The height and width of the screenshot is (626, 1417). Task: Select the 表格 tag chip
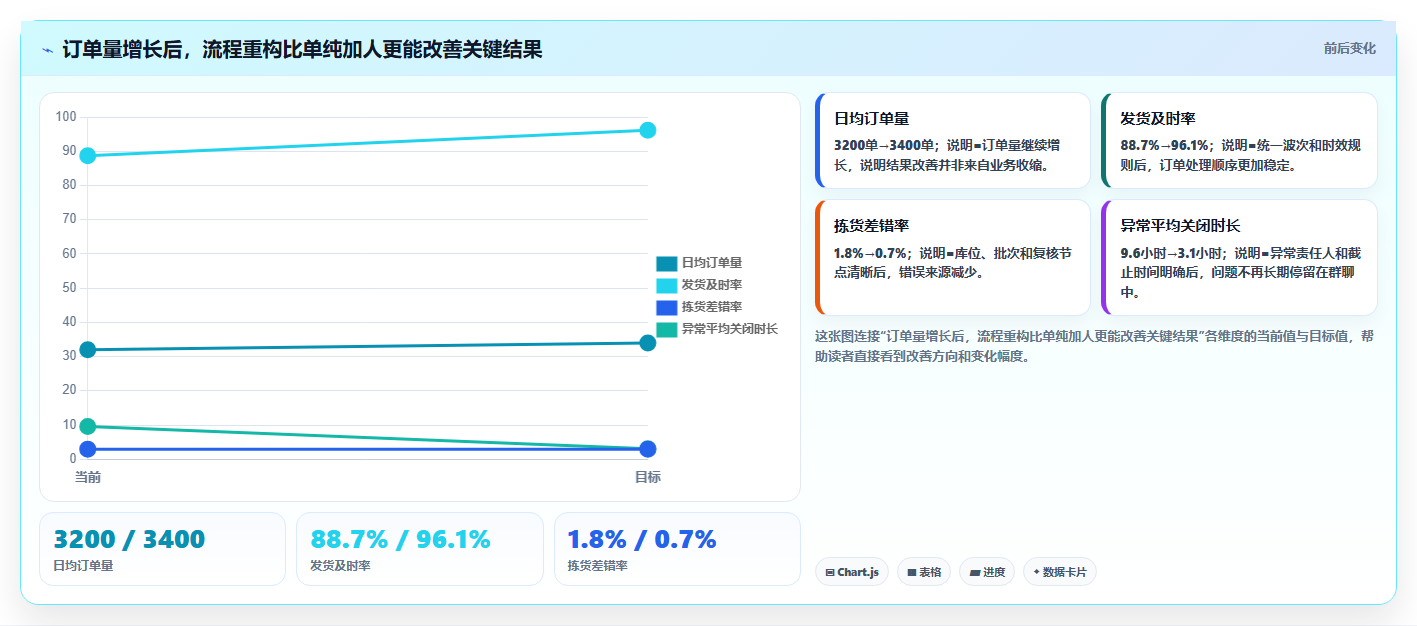tap(924, 572)
